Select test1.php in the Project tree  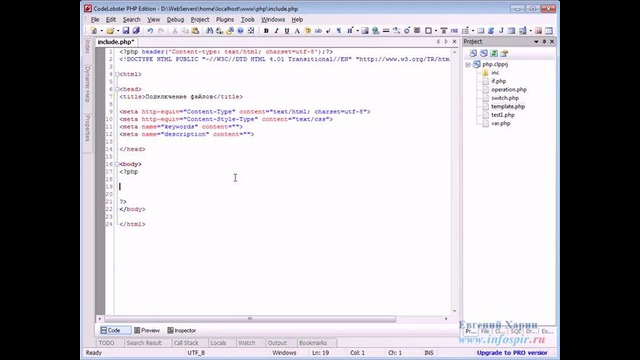coord(502,115)
